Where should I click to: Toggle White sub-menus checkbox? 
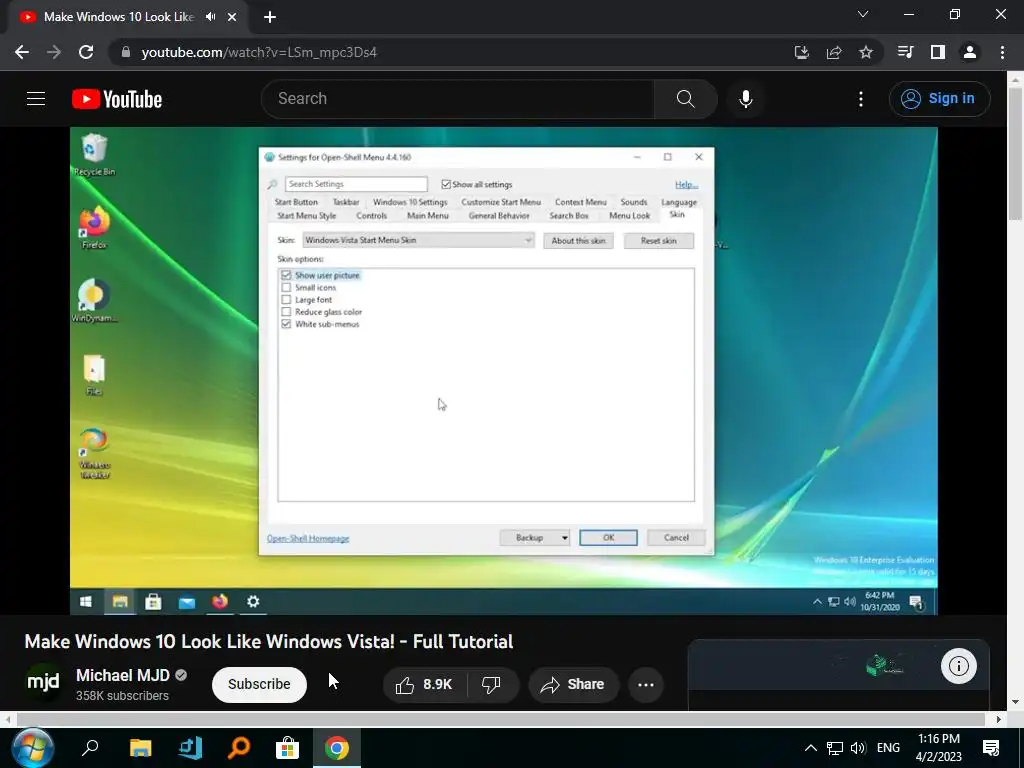[286, 324]
